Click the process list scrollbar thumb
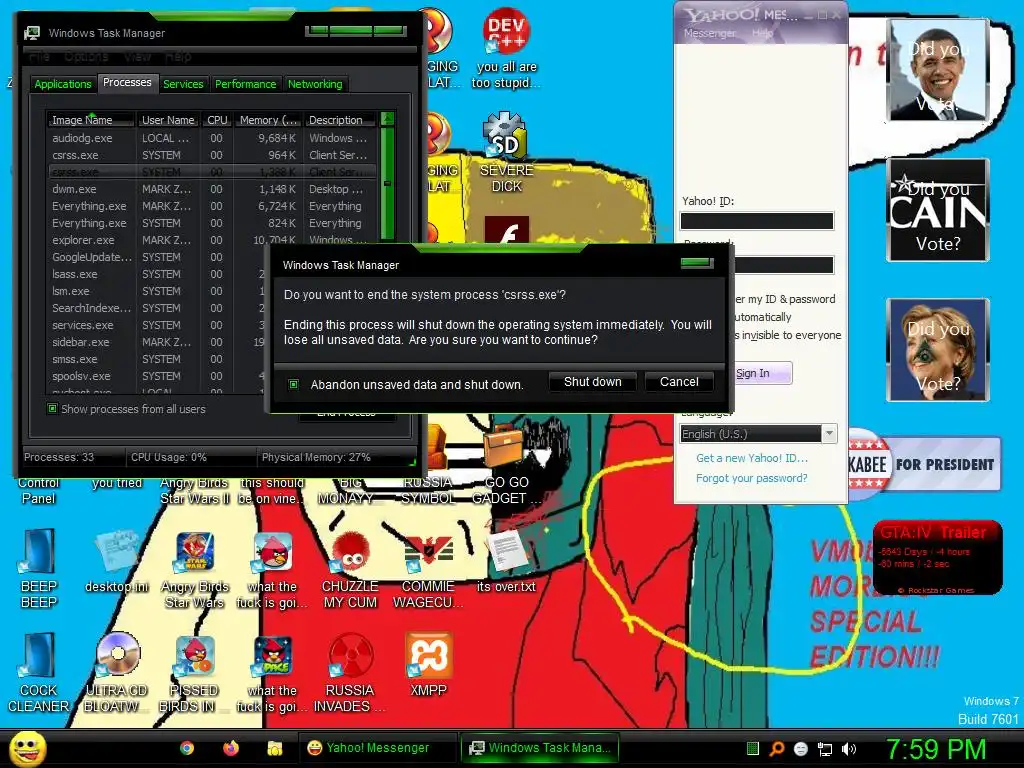Image resolution: width=1024 pixels, height=768 pixels. point(387,184)
